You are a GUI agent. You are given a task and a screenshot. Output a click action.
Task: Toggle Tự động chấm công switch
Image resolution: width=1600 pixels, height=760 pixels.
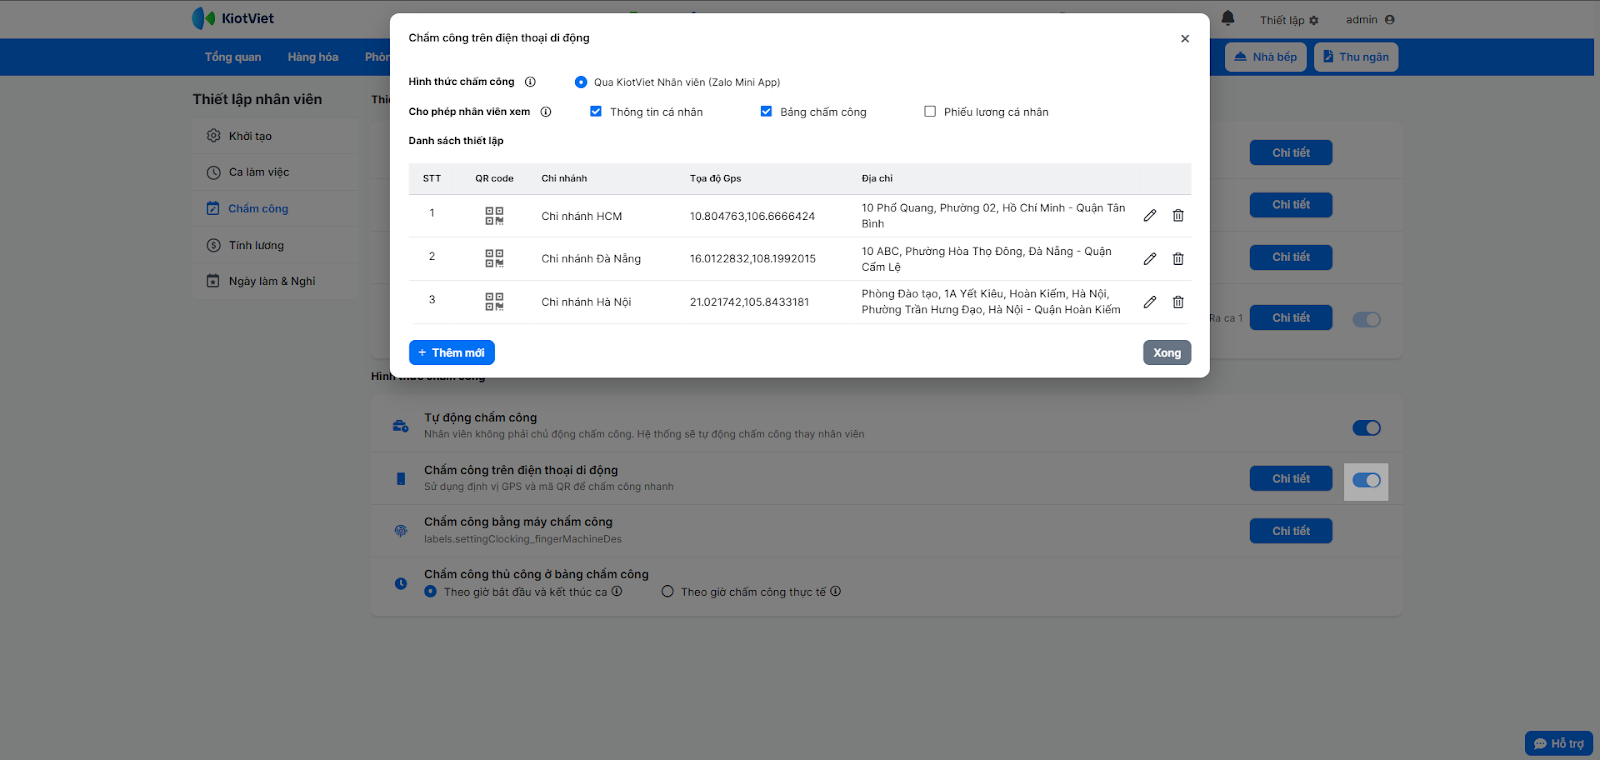coord(1366,428)
